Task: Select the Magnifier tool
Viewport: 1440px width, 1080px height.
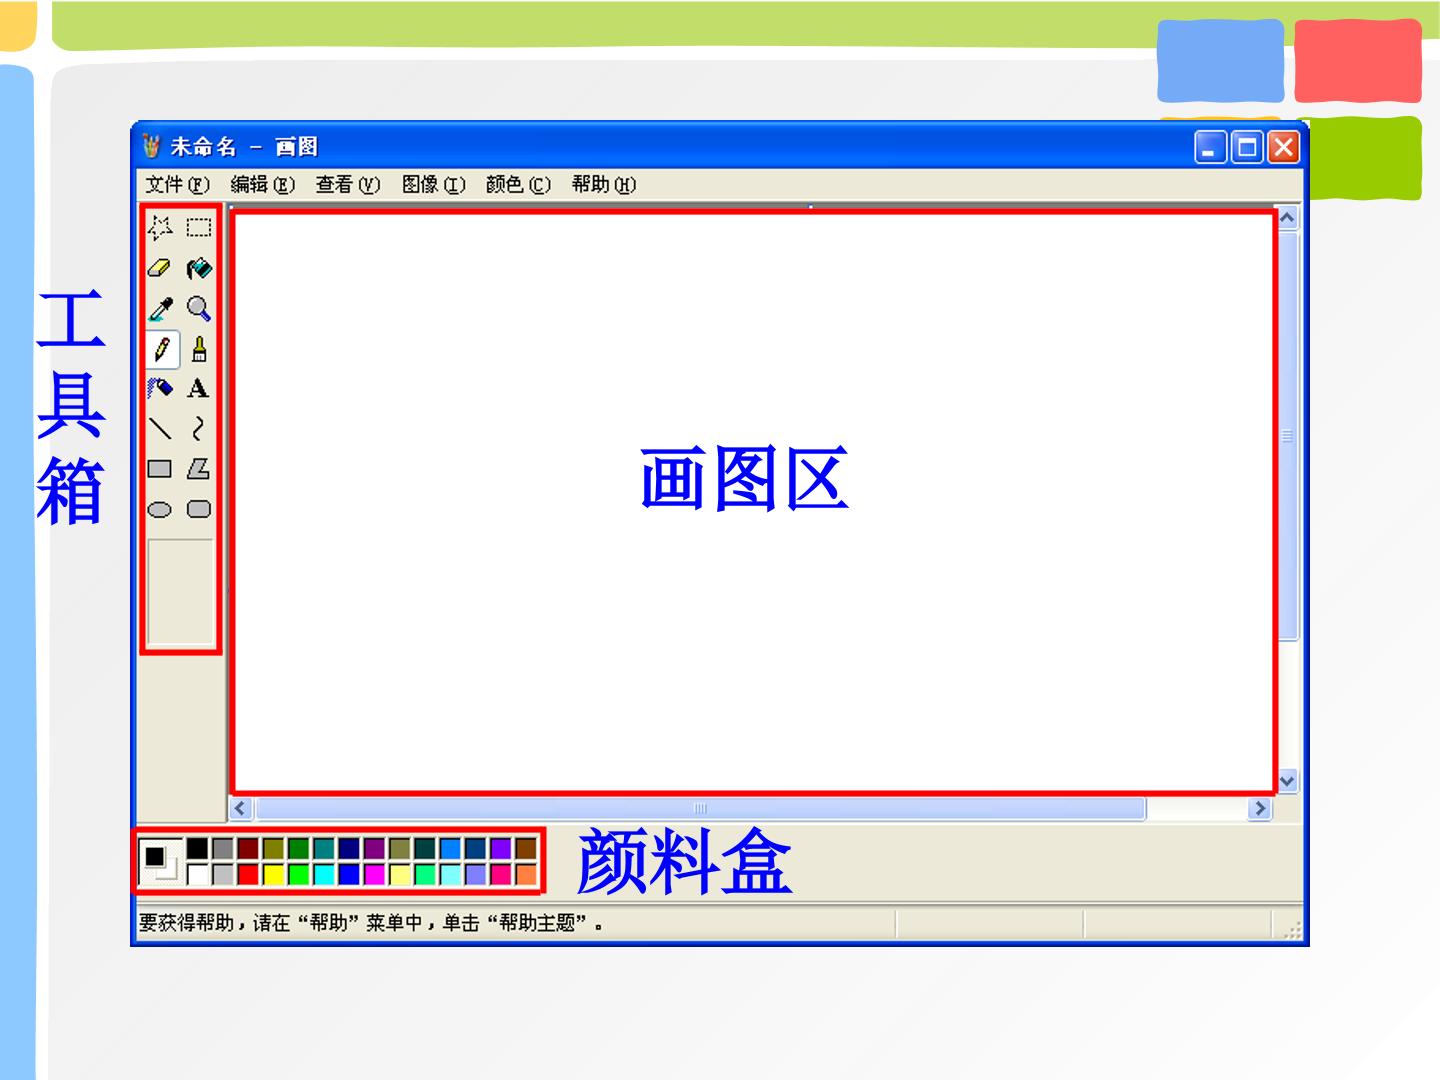Action: (x=199, y=309)
